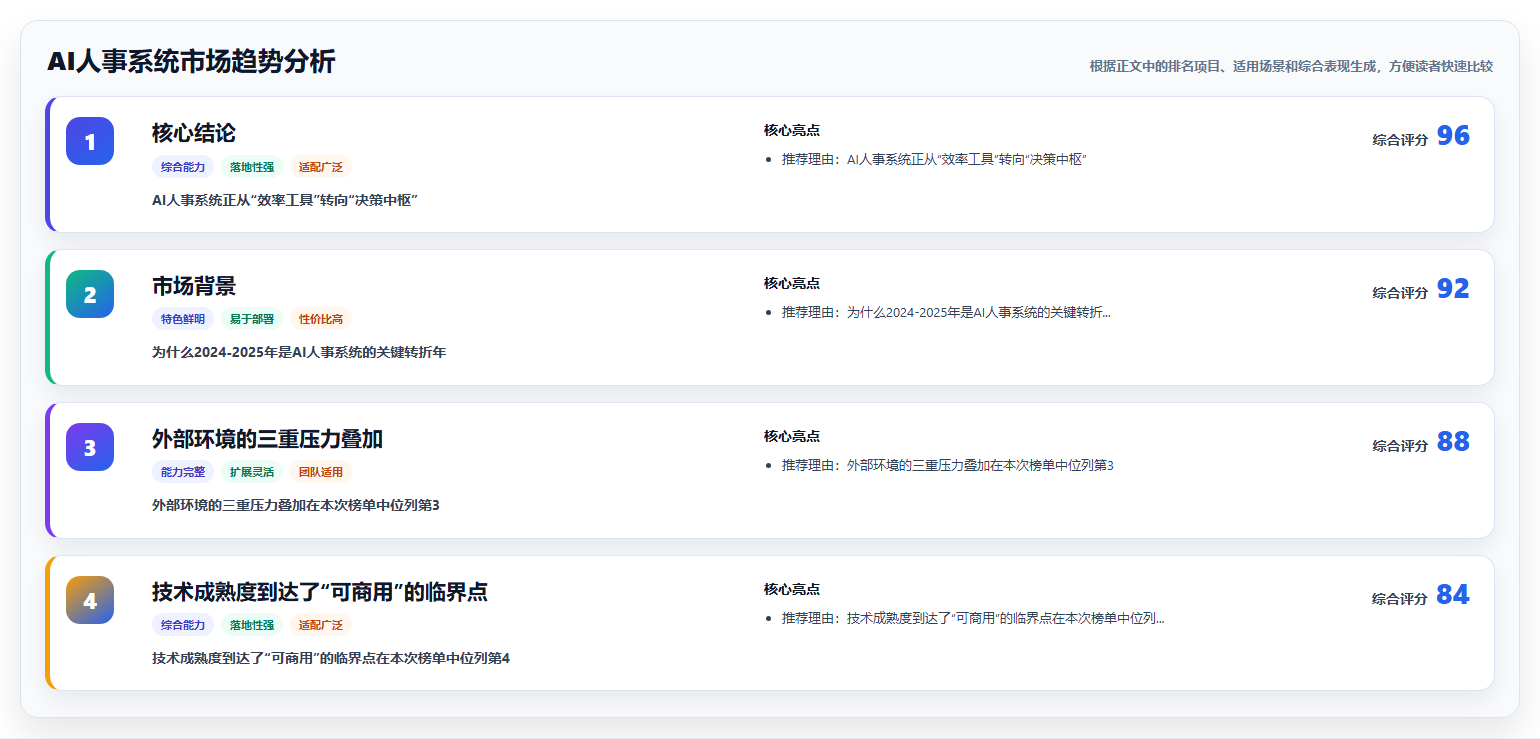Click the score value 88
The image size is (1540, 739).
point(1453,442)
